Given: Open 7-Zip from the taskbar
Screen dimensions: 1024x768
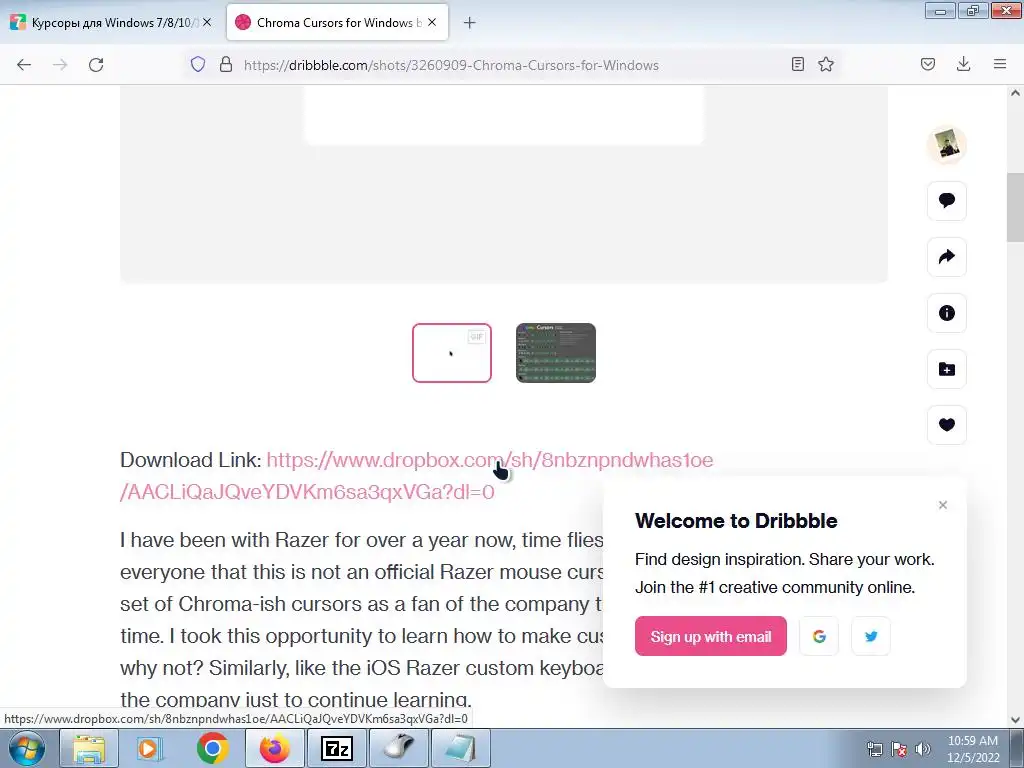Looking at the screenshot, I should click(336, 748).
